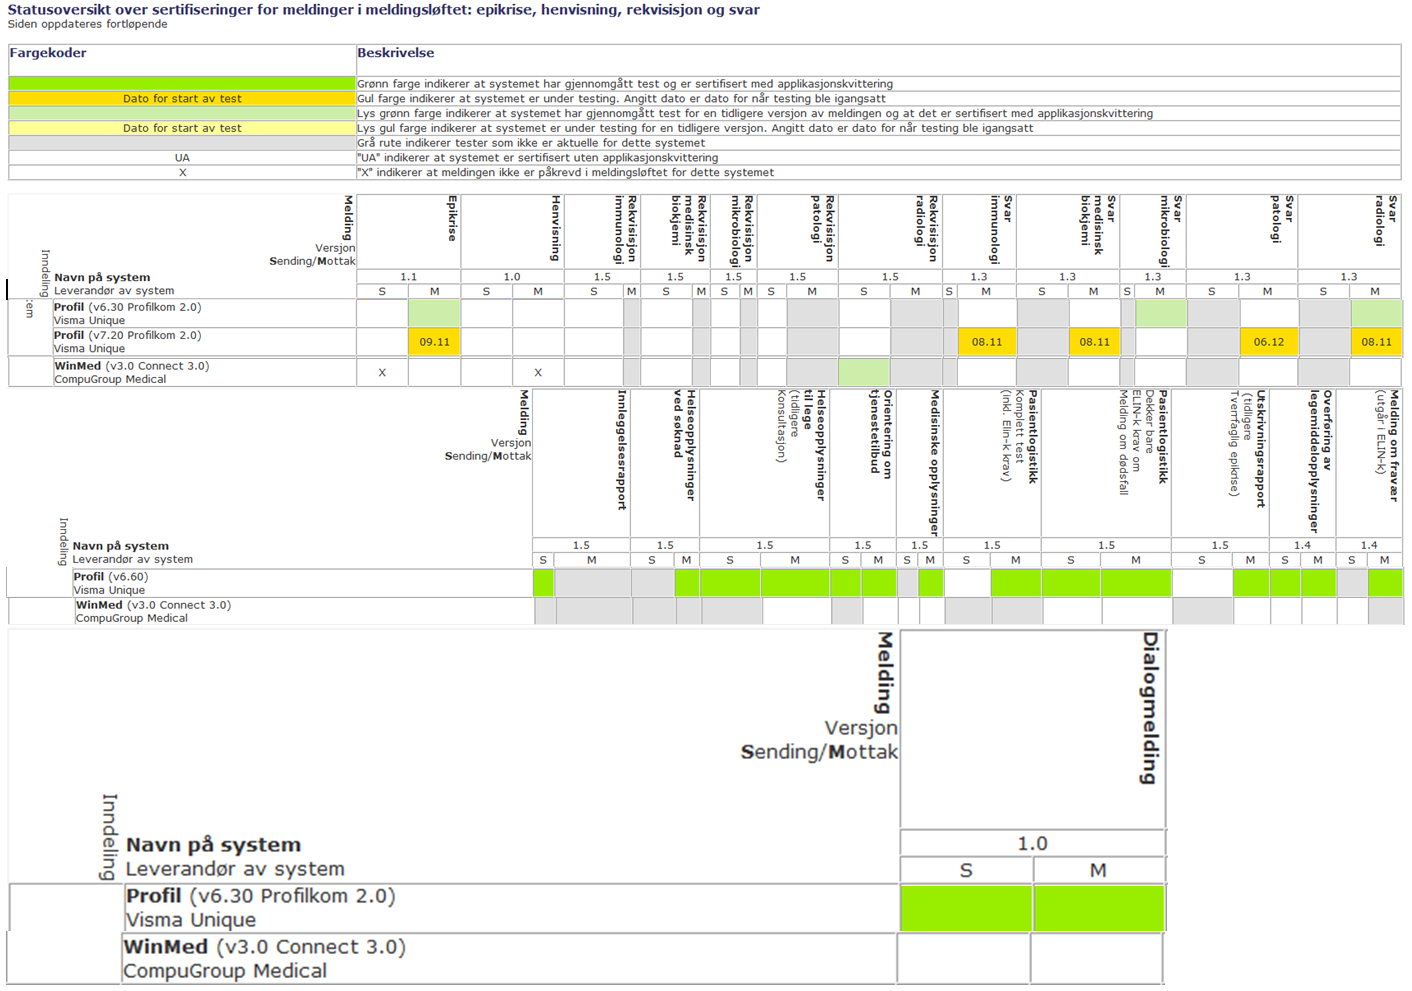Click the "UA indikerer" description line

[537, 158]
